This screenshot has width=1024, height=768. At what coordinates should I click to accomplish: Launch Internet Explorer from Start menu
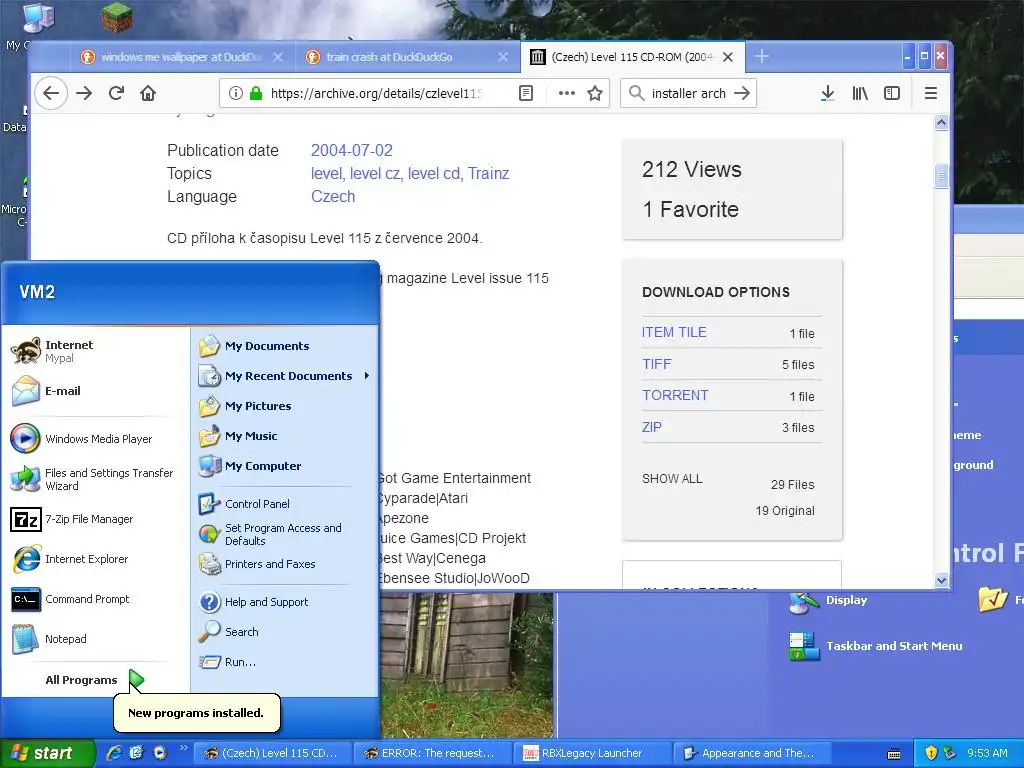click(95, 559)
